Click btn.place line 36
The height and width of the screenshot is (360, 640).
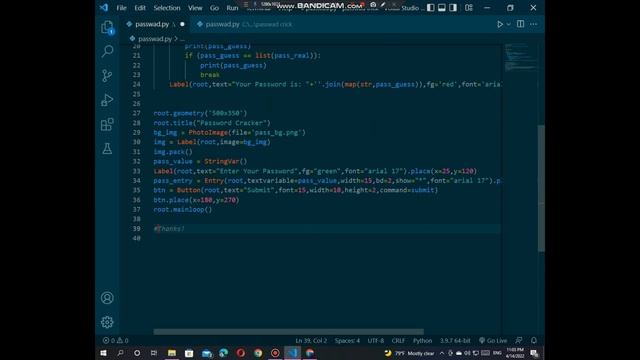click(196, 200)
